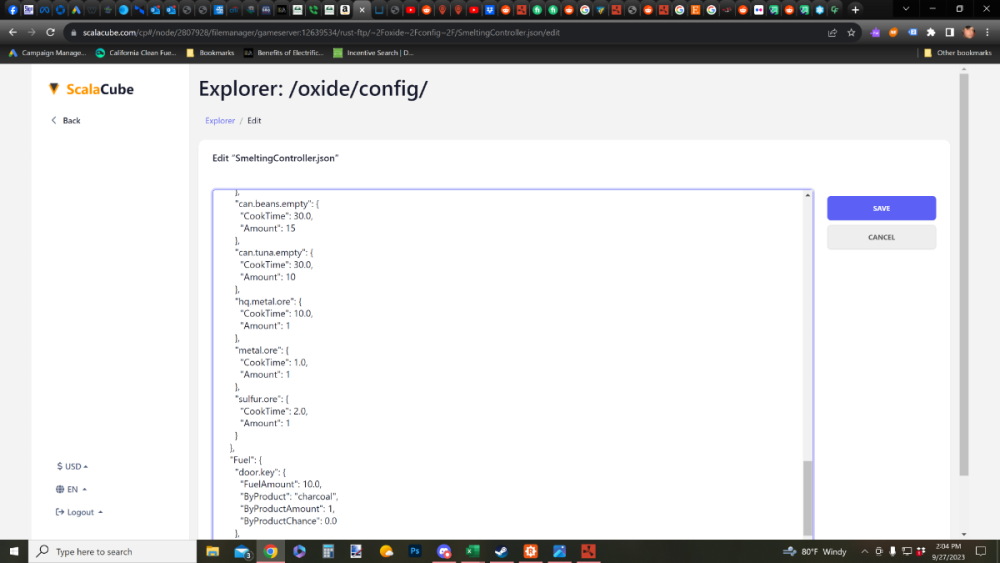Click the ScalaCube logo
Image resolution: width=1000 pixels, height=563 pixels.
91,89
